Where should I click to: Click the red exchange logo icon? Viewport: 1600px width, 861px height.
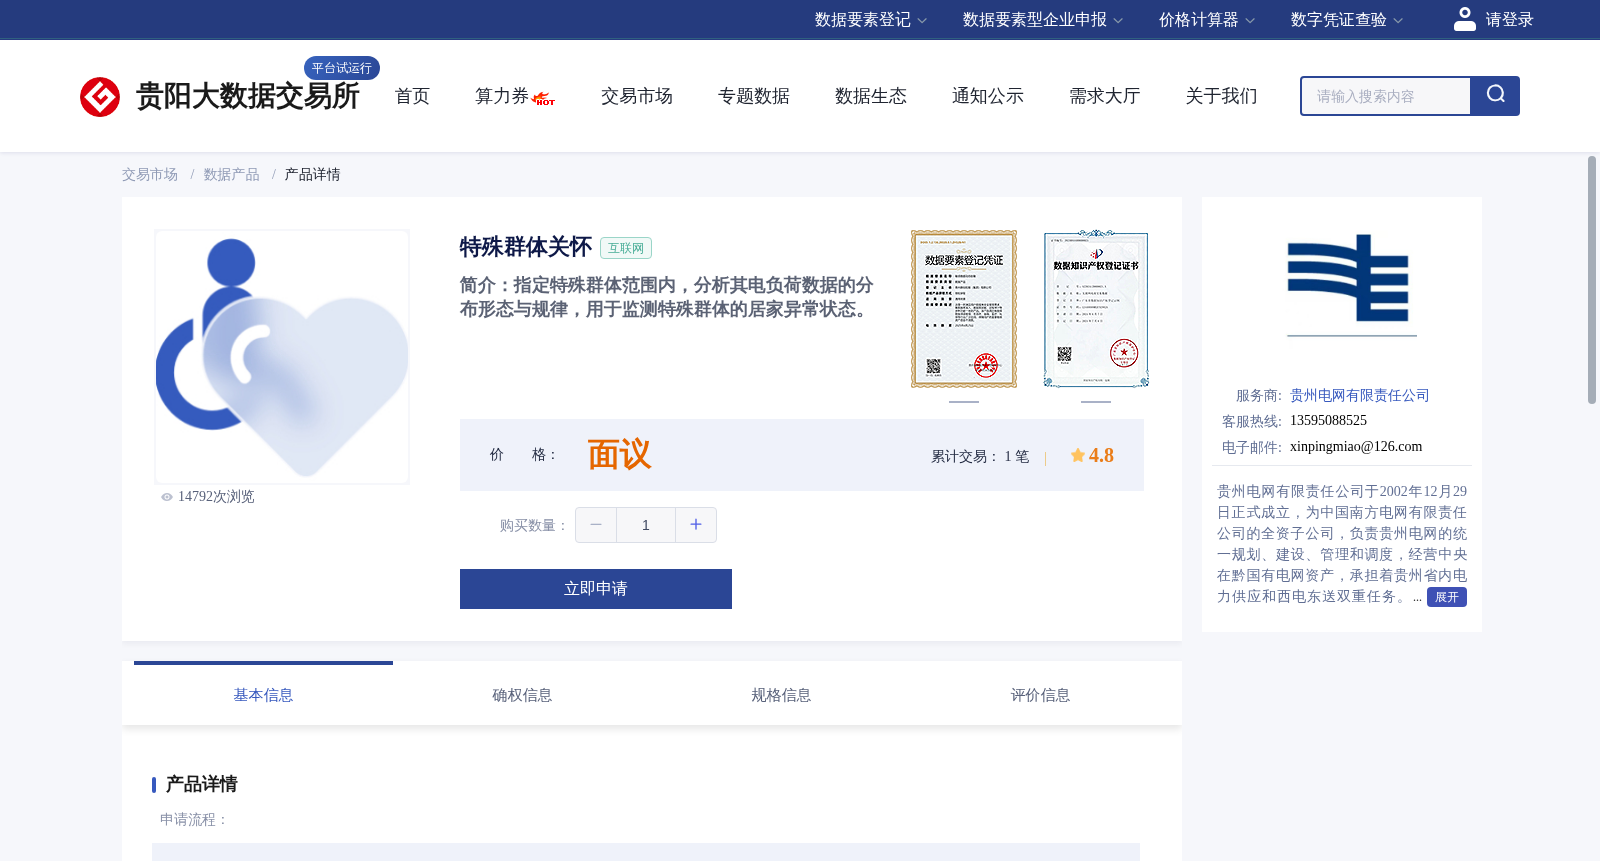point(100,97)
